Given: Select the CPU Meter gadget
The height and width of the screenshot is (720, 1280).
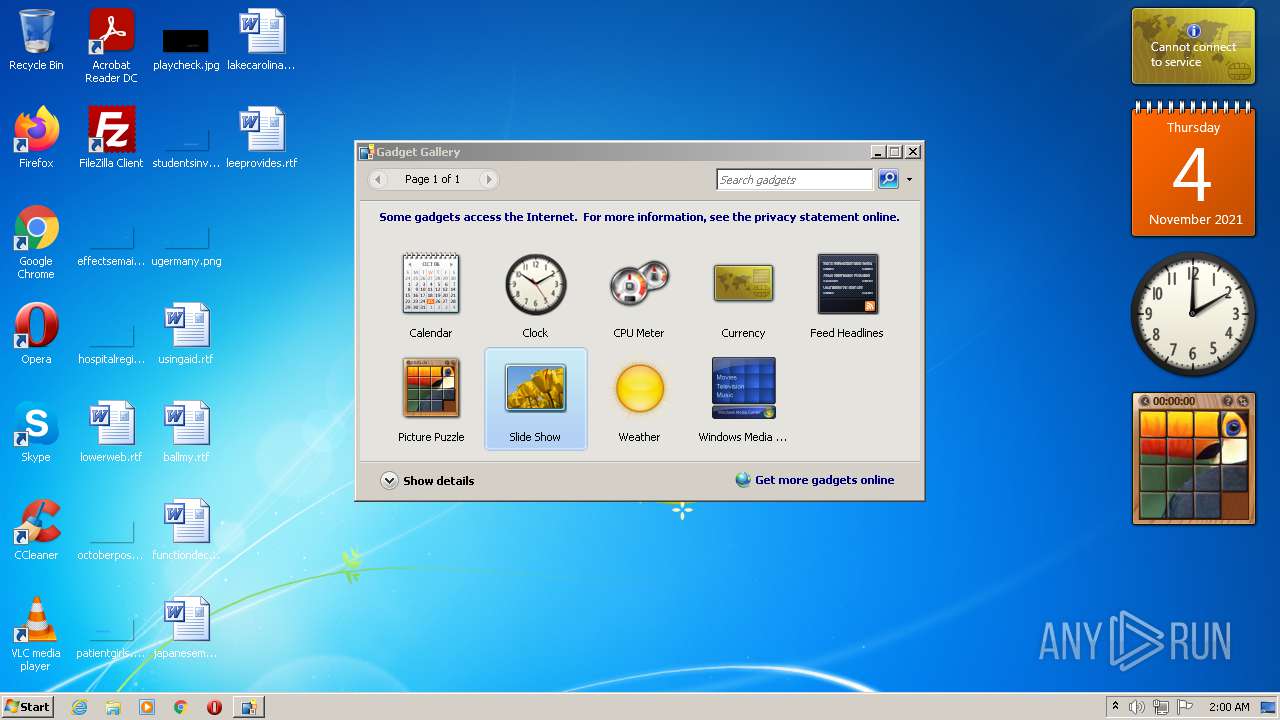Looking at the screenshot, I should (x=639, y=296).
